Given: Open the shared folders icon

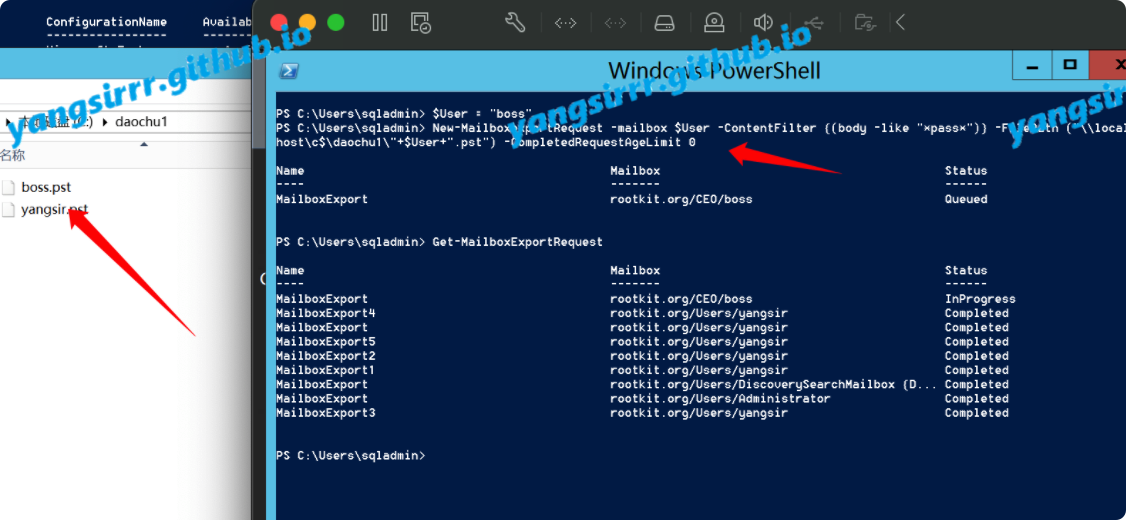Looking at the screenshot, I should [x=864, y=23].
